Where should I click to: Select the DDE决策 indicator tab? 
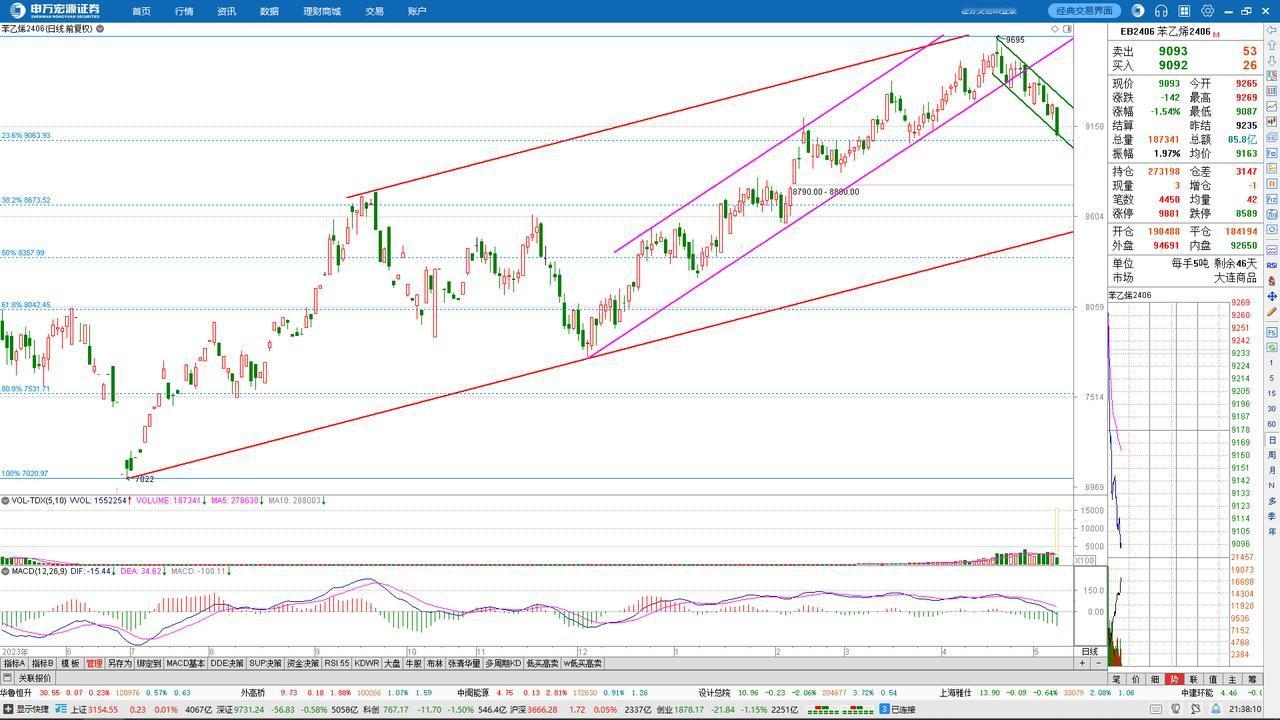tap(227, 663)
